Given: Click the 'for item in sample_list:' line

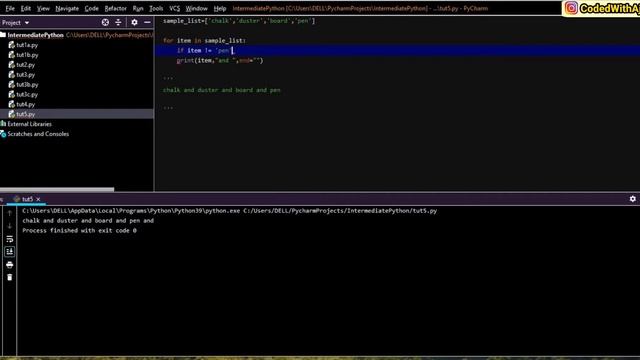Looking at the screenshot, I should [204, 40].
